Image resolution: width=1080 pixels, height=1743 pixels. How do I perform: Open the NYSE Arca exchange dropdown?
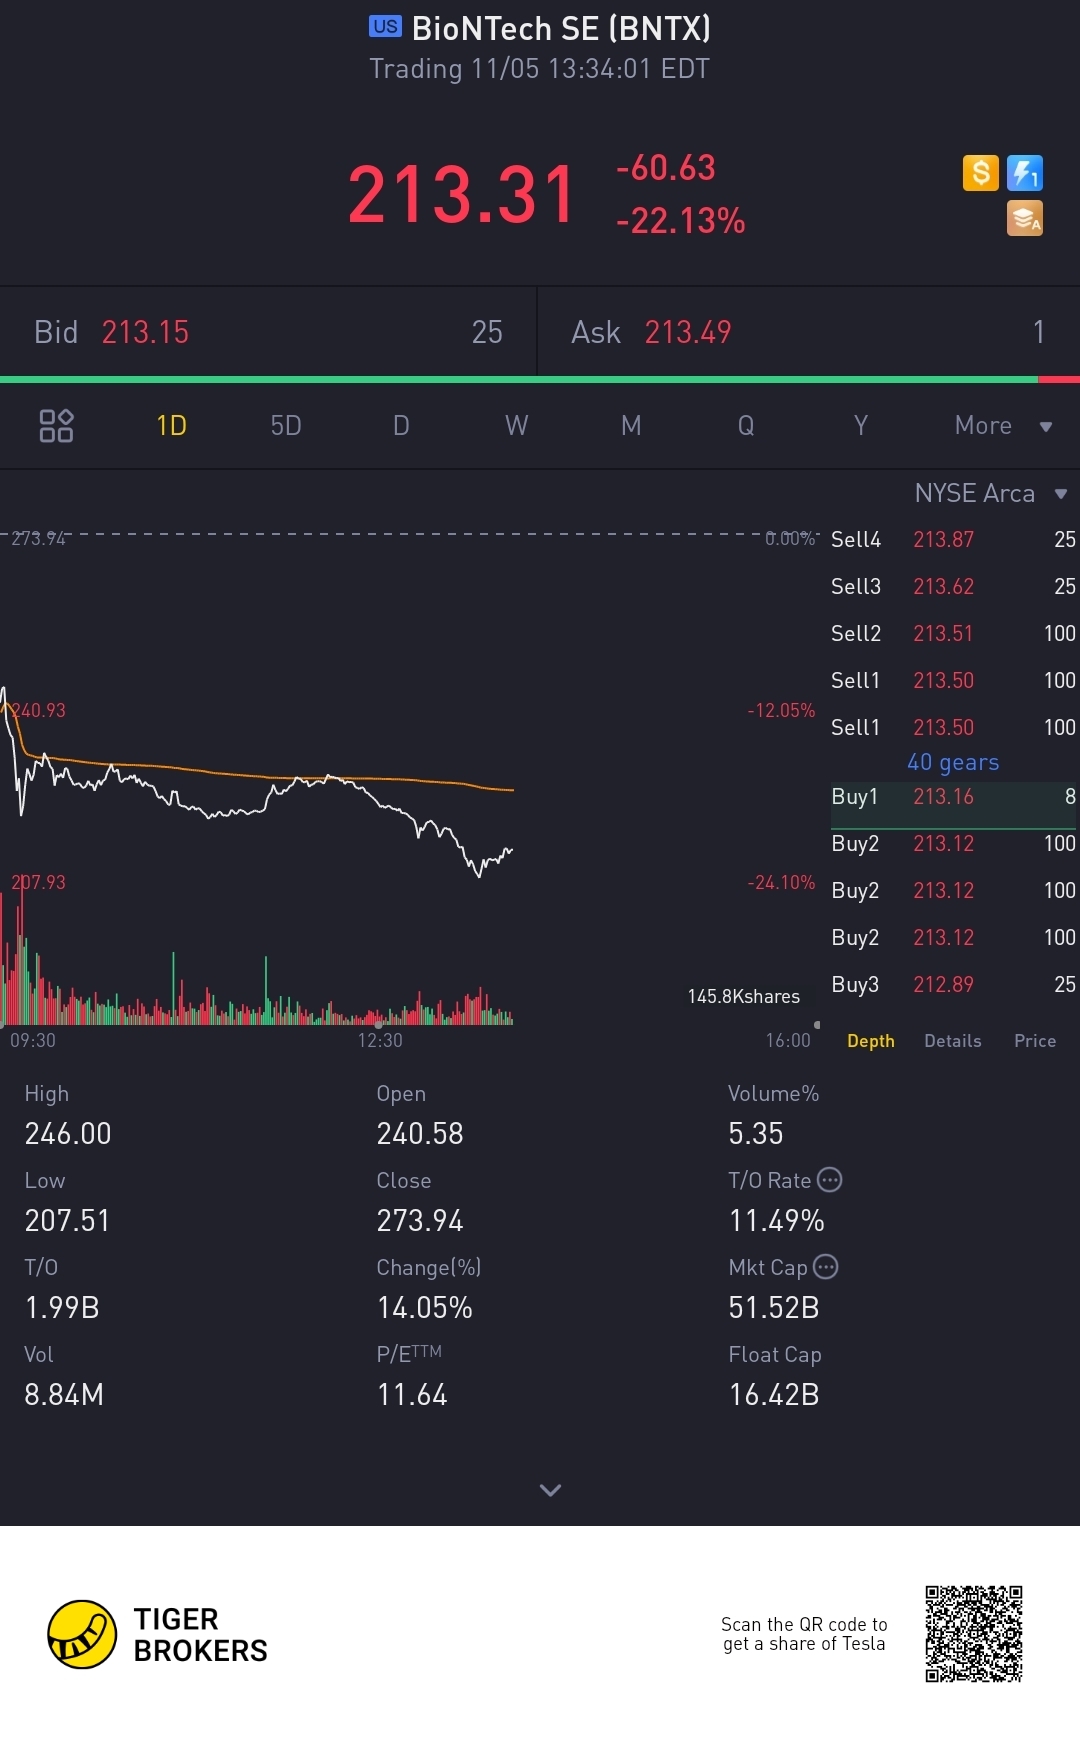click(991, 493)
